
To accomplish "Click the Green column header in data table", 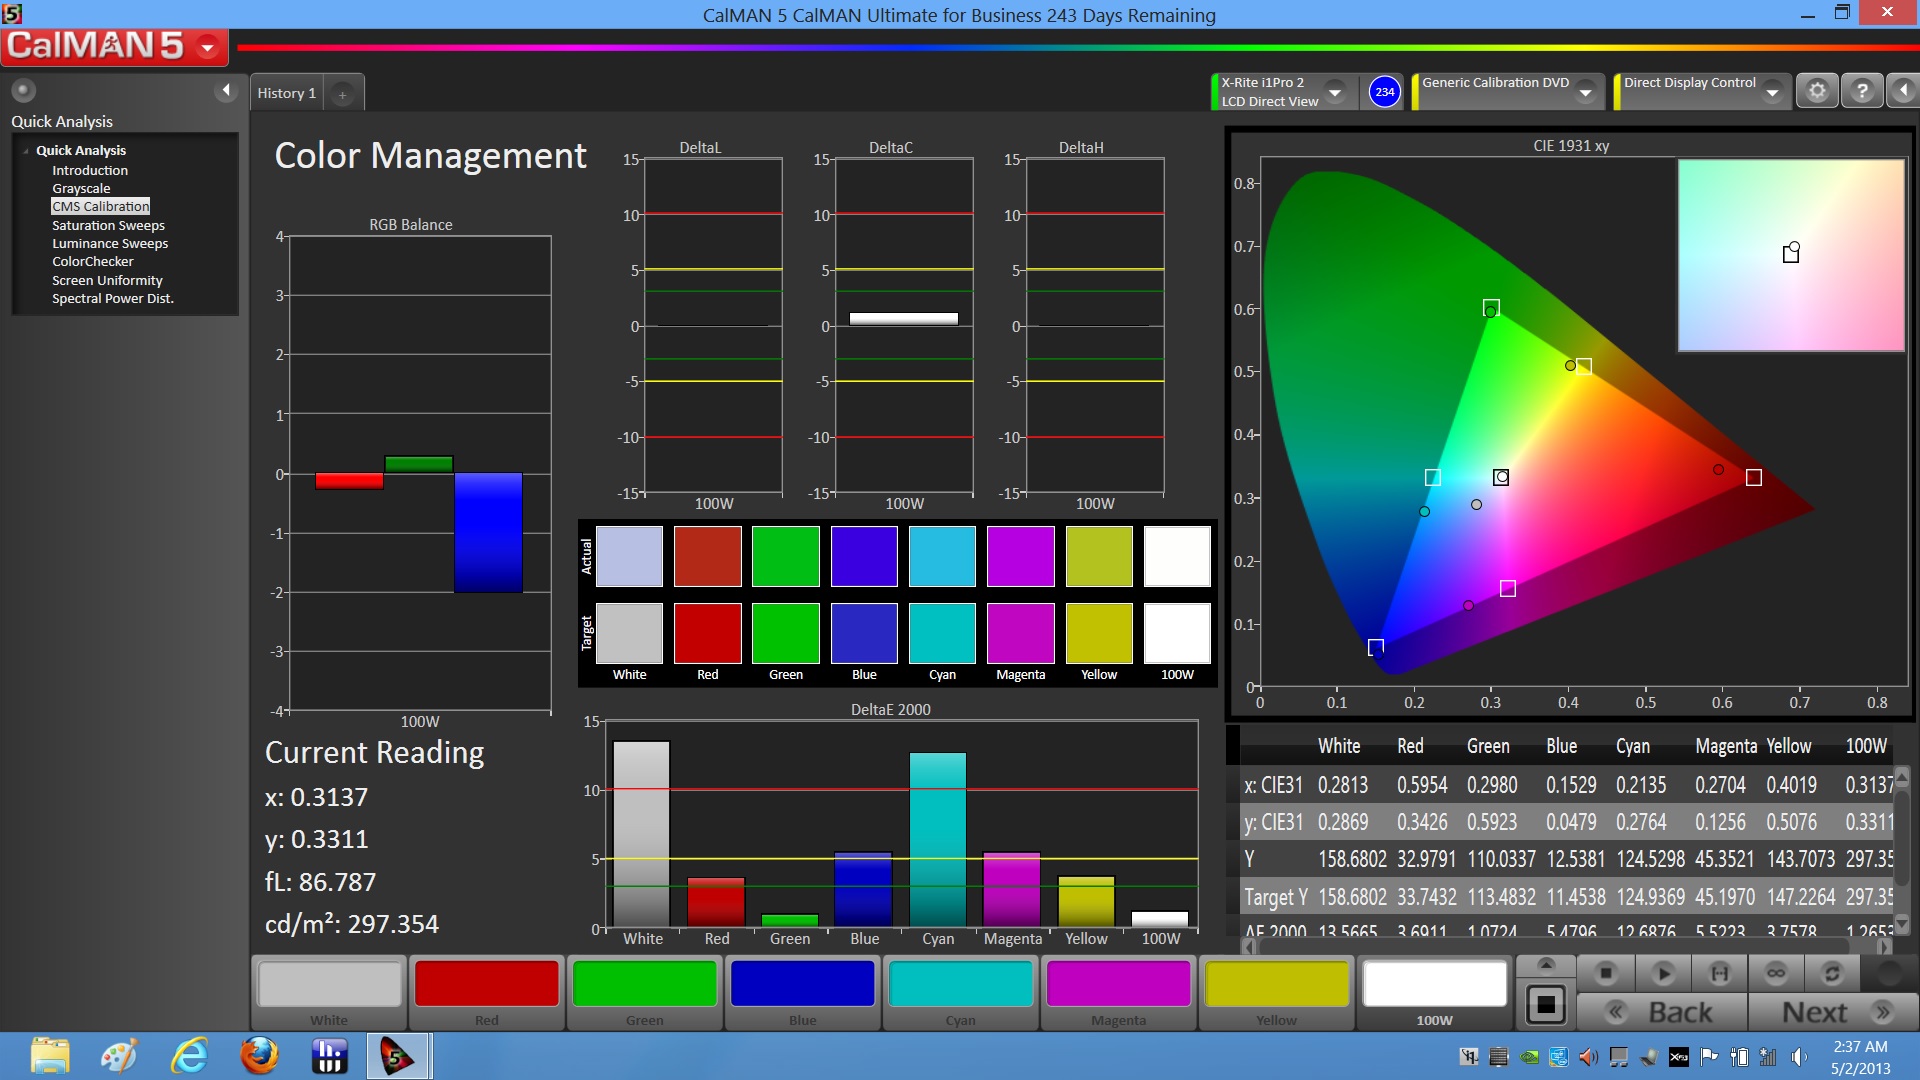I will click(1488, 746).
